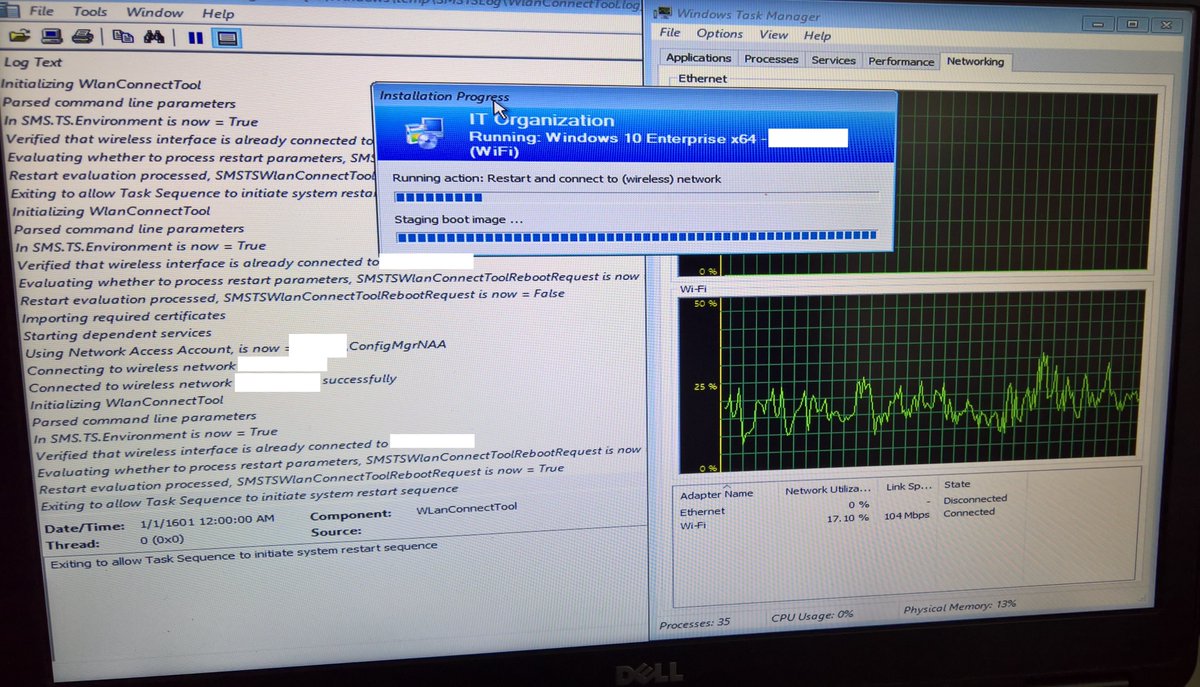Screen dimensions: 1200x687
Task: Maximize the Windows Task Manager window
Action: click(x=1132, y=24)
